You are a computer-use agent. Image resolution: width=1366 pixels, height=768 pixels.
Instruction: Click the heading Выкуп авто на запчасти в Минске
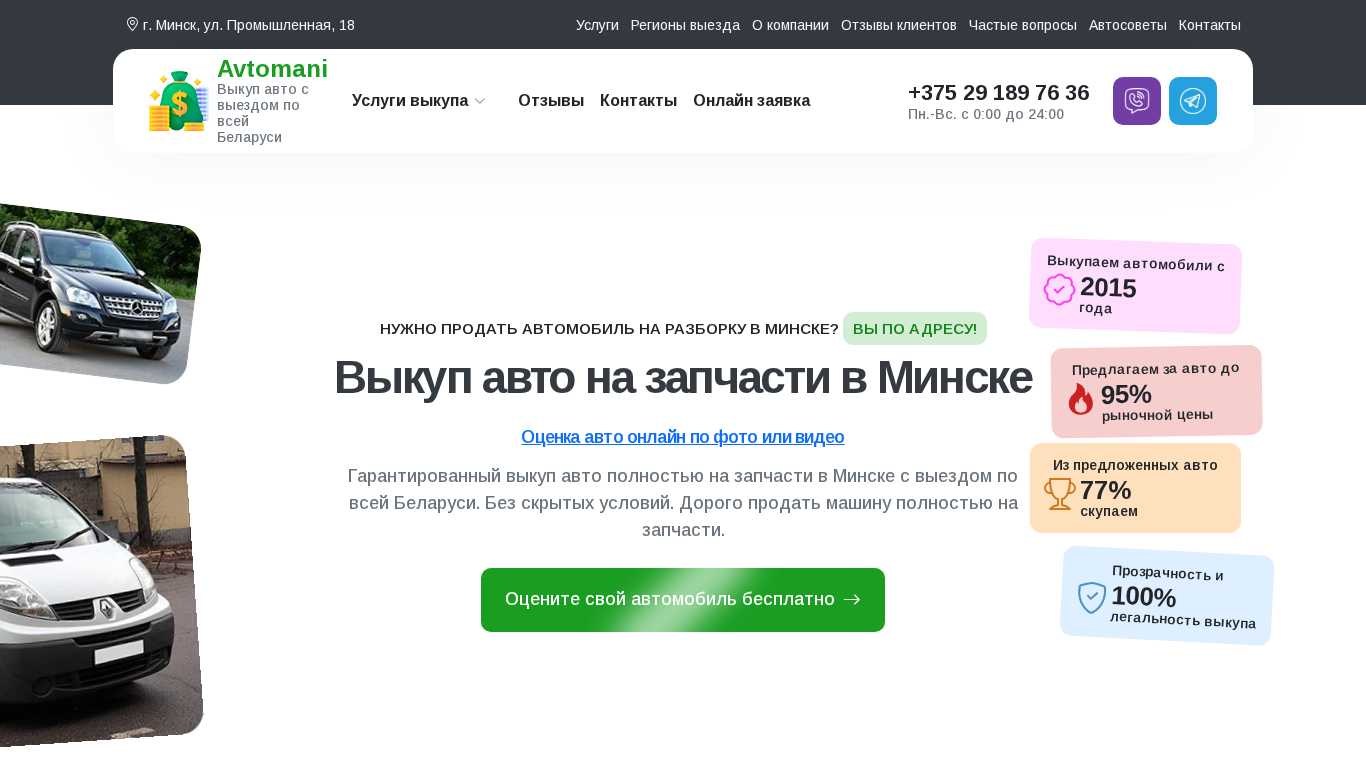point(683,378)
